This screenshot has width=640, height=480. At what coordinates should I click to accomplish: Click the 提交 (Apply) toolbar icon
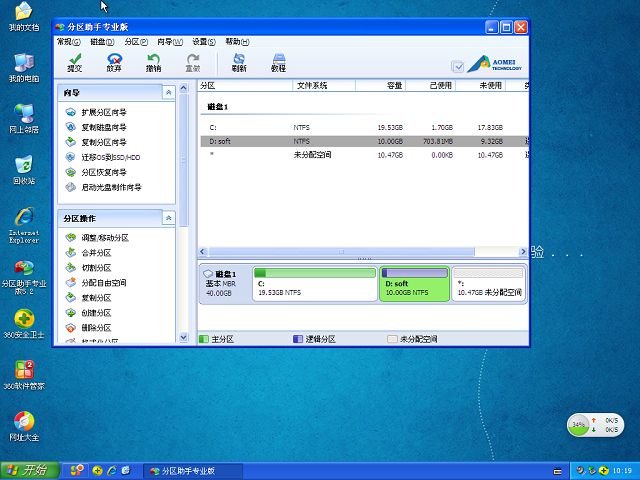[x=75, y=63]
